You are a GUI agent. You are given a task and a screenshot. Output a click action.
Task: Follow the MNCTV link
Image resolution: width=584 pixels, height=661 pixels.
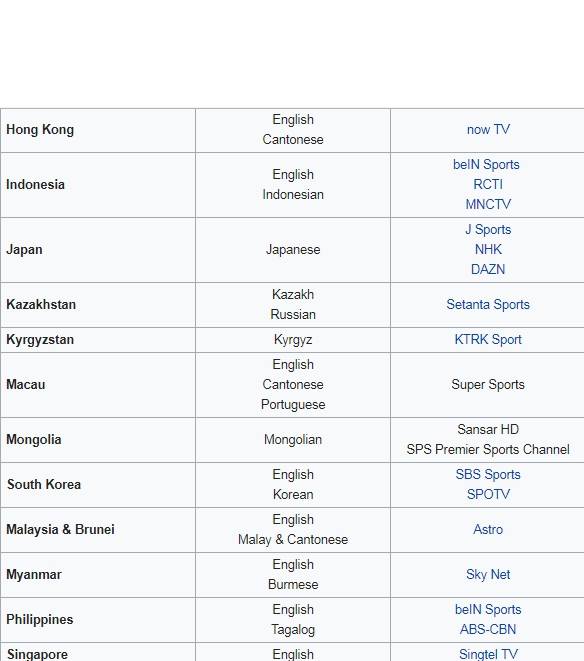(x=488, y=204)
